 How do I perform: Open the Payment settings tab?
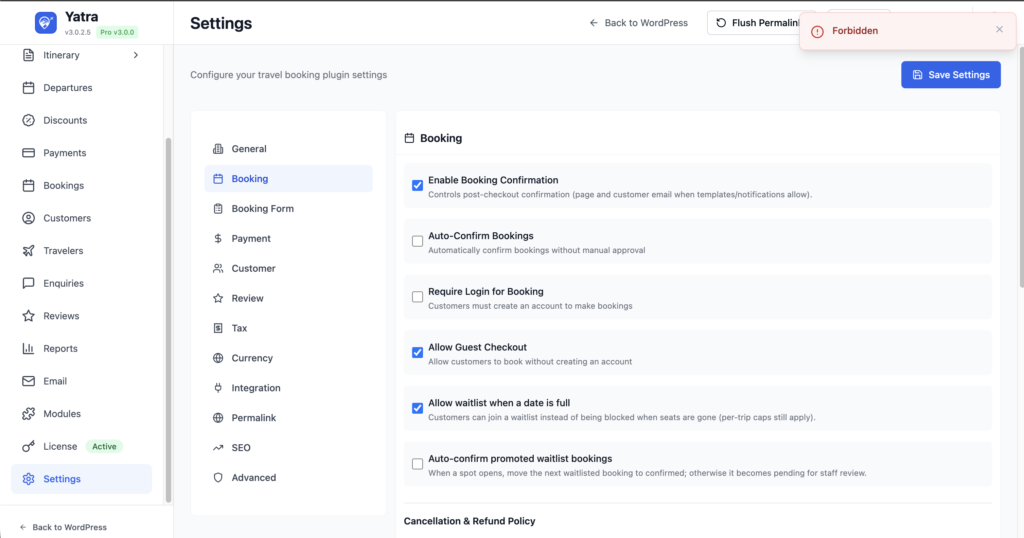(251, 239)
